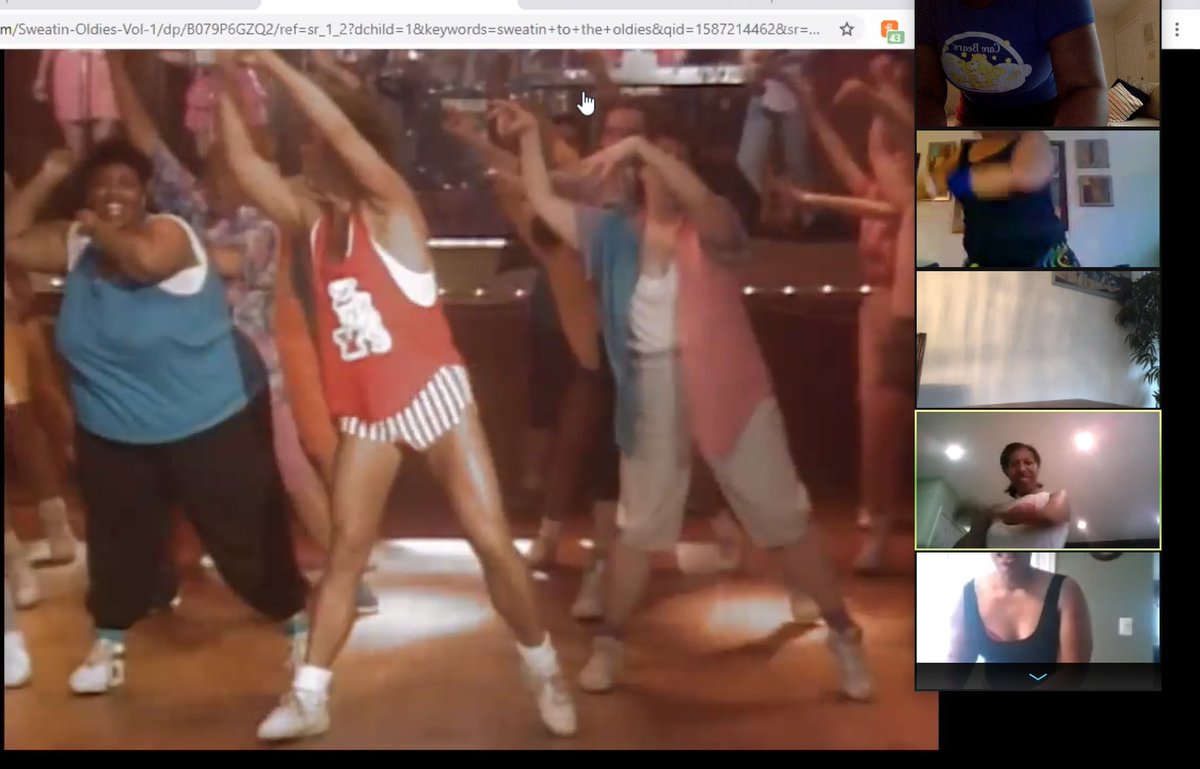Viewport: 1200px width, 769px height.
Task: Select the participant wearing the Care Bears shirt
Action: click(x=1038, y=62)
